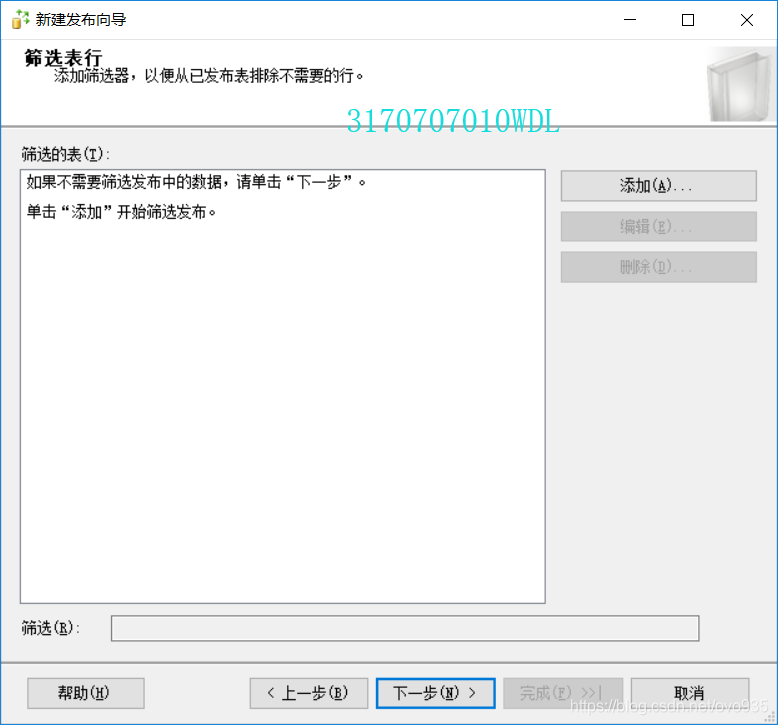Click the 筛选表行 page heading
The image size is (778, 725).
pos(64,58)
